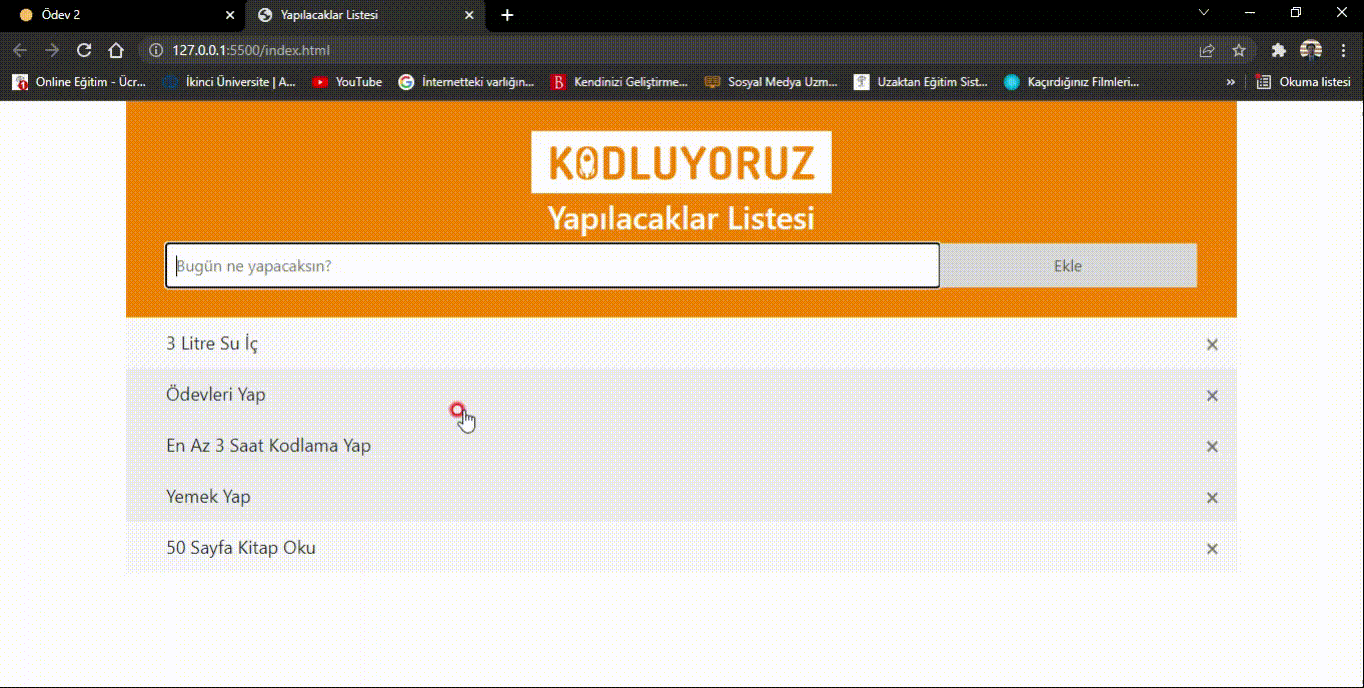1364x688 pixels.
Task: Share this page icon
Action: tap(1207, 50)
